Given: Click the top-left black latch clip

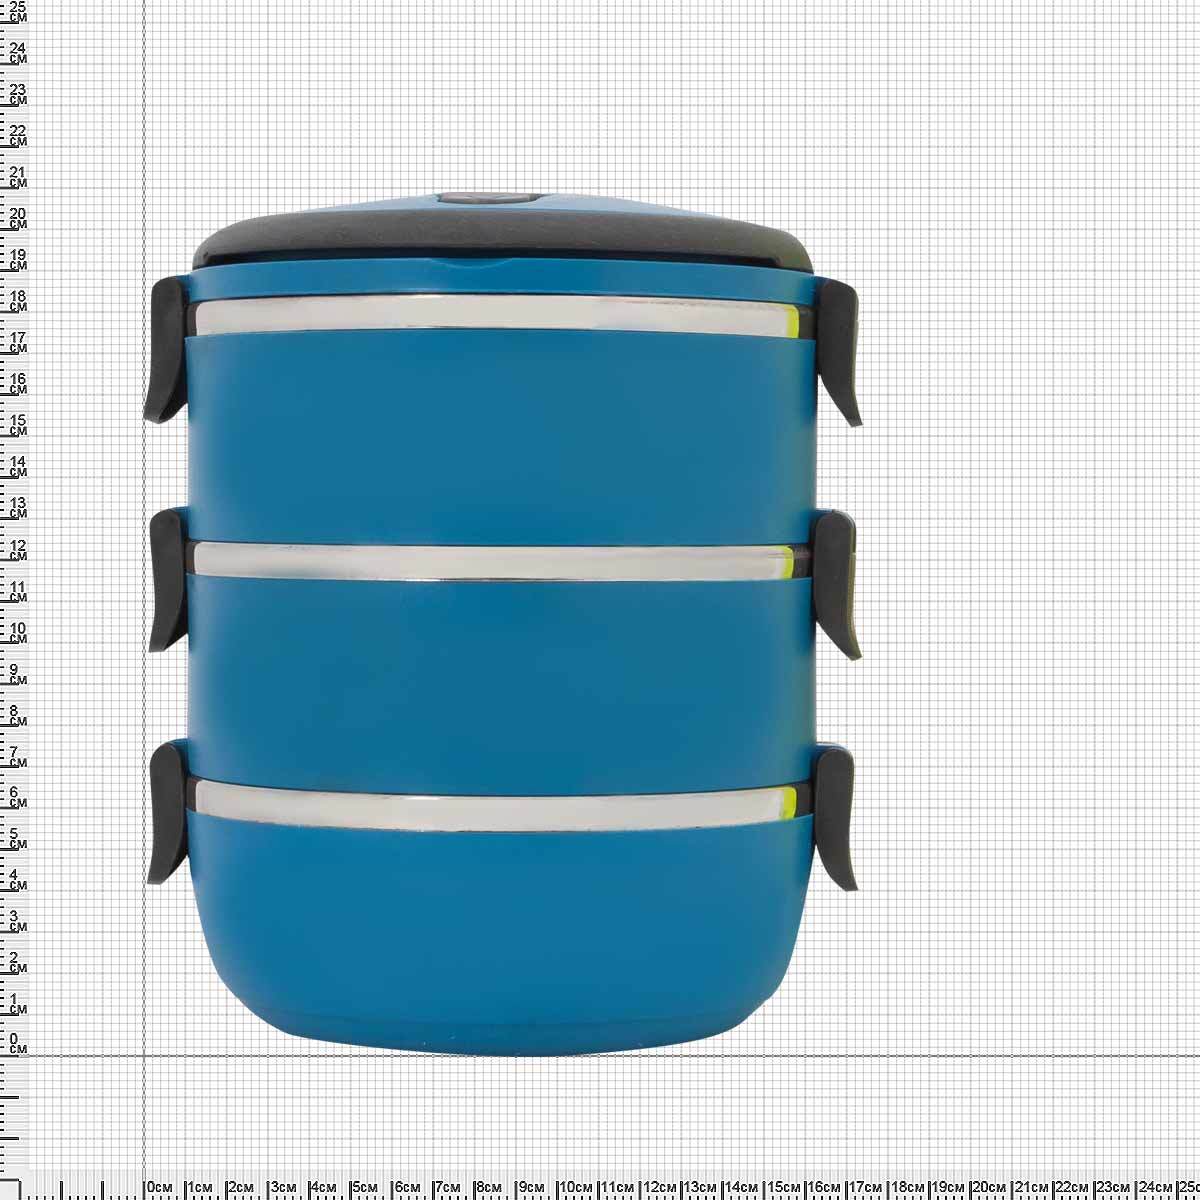Looking at the screenshot, I should 167,350.
